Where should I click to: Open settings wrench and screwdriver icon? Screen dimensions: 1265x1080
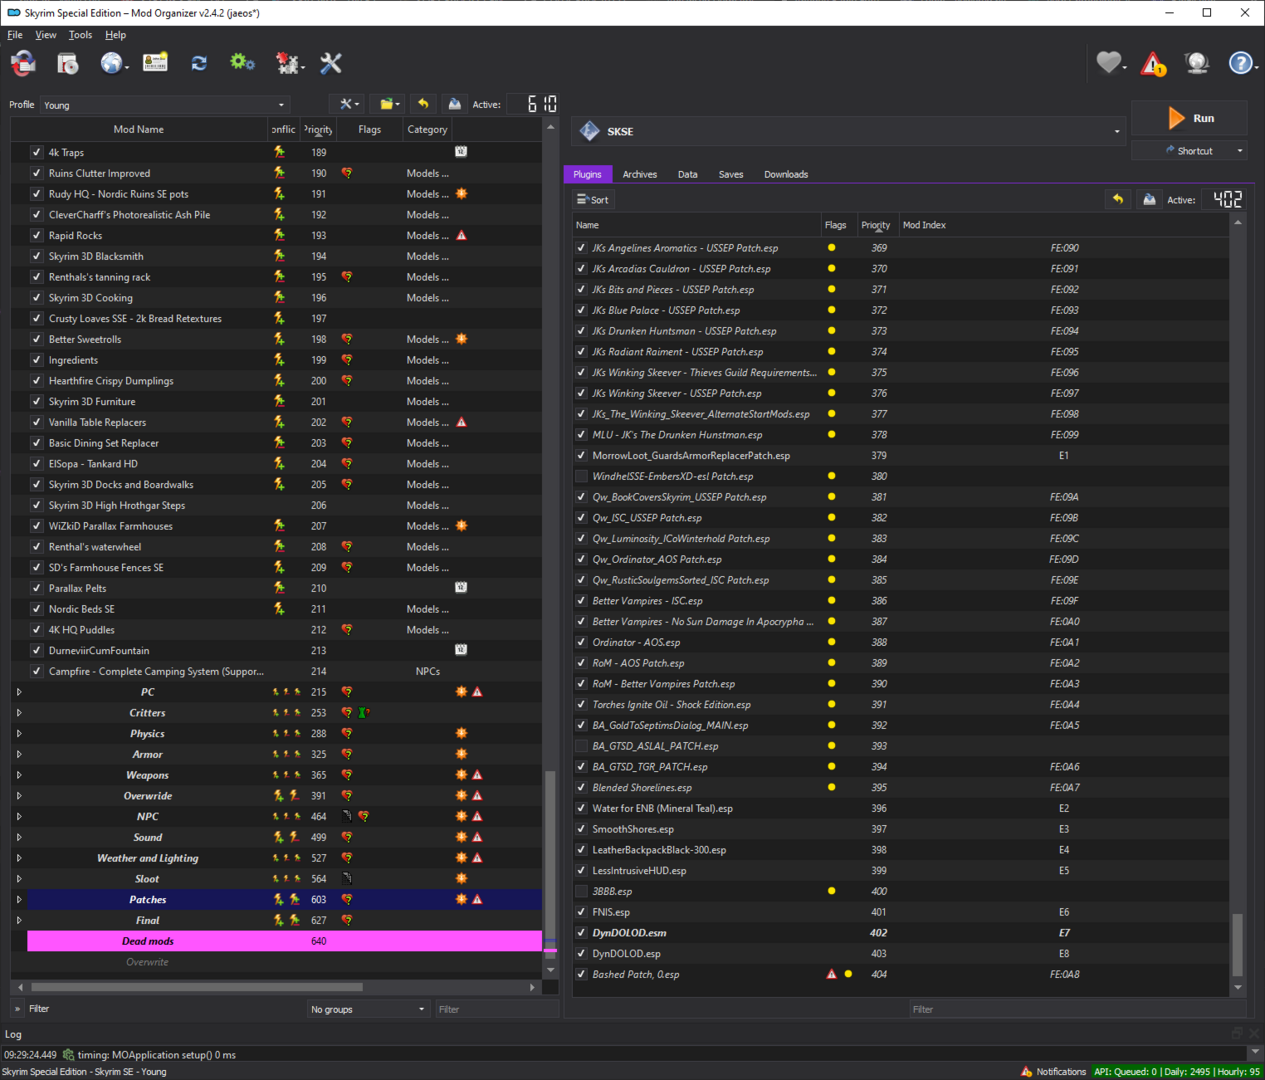(x=331, y=63)
